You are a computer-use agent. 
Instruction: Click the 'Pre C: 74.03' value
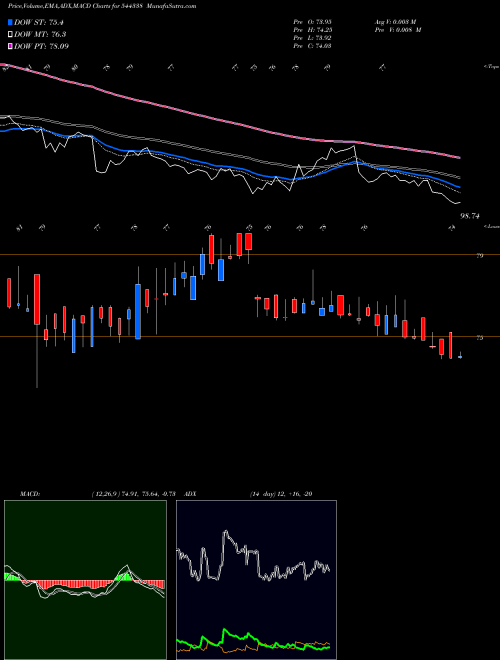(x=312, y=46)
